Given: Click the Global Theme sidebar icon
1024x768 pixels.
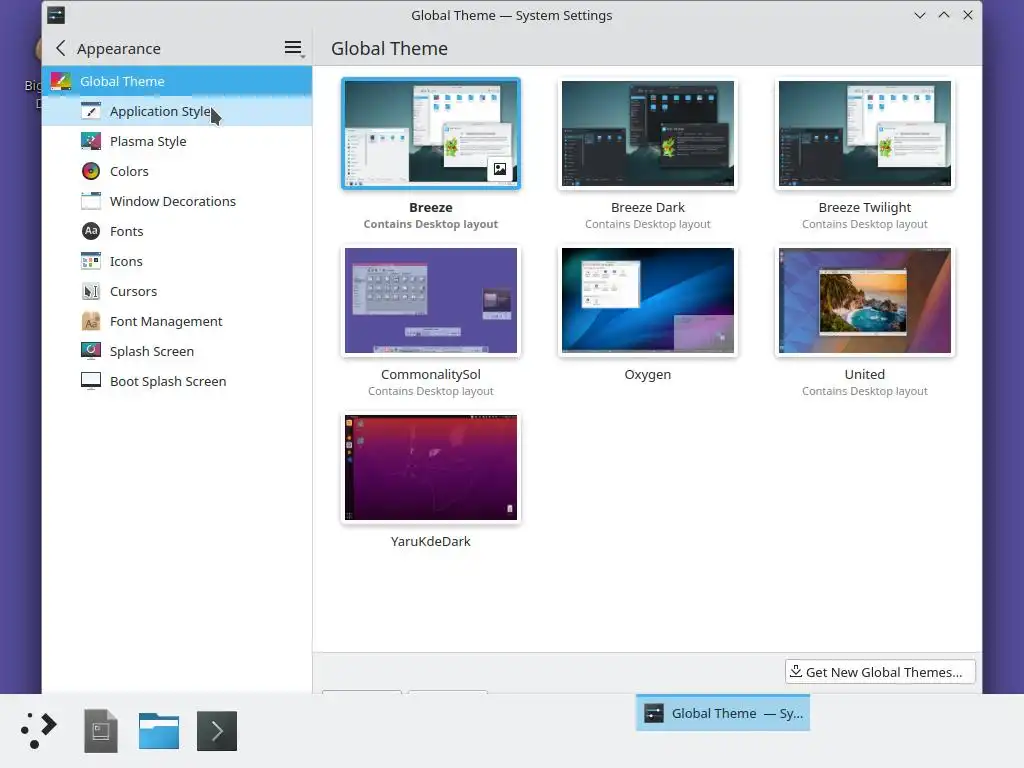Looking at the screenshot, I should click(x=61, y=82).
